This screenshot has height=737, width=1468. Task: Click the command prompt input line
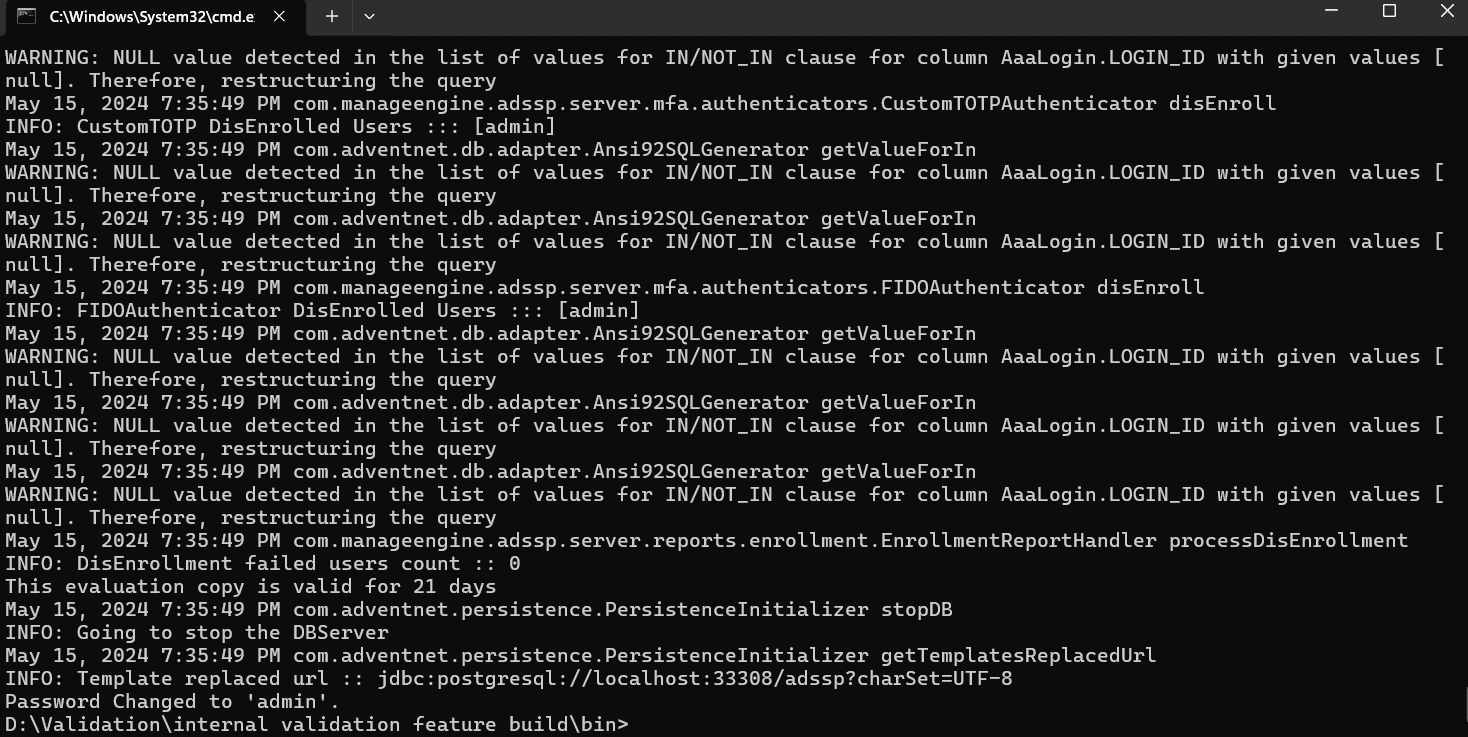(640, 724)
